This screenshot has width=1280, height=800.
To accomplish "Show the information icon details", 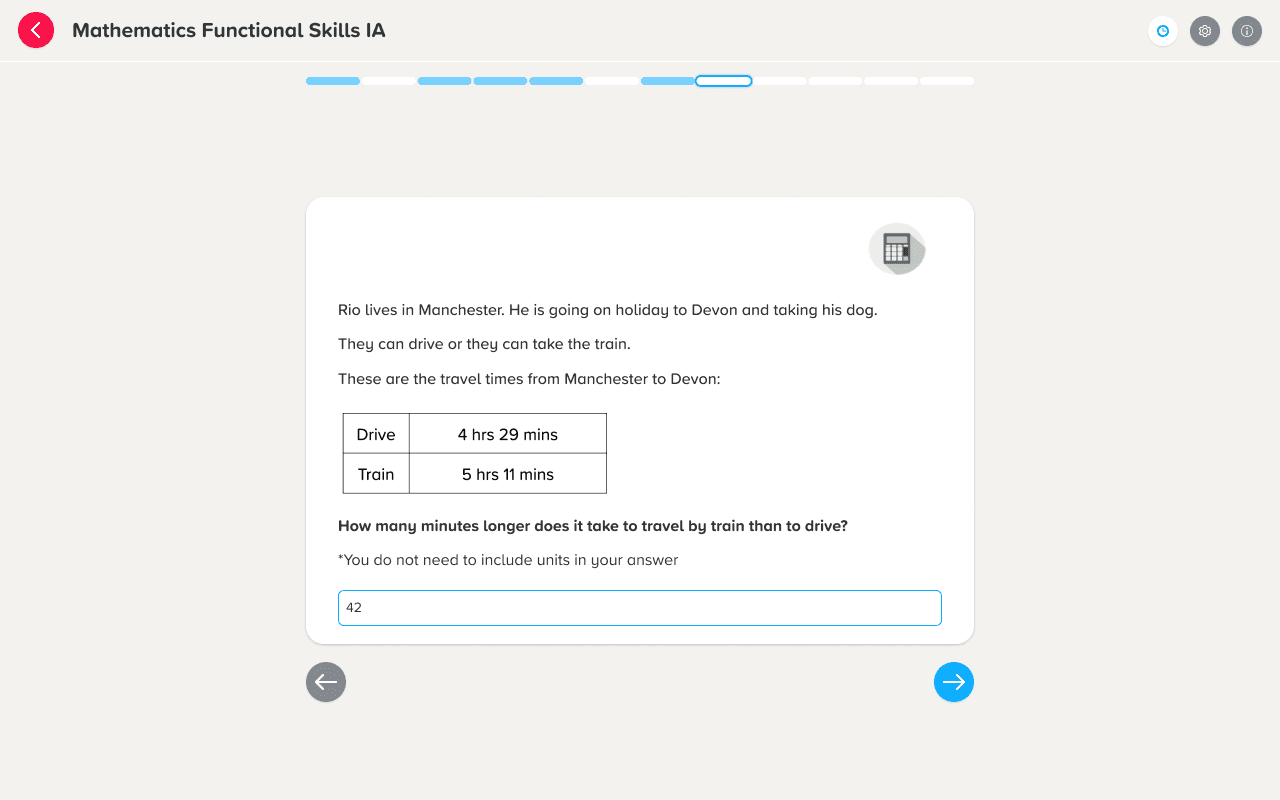I will point(1247,31).
